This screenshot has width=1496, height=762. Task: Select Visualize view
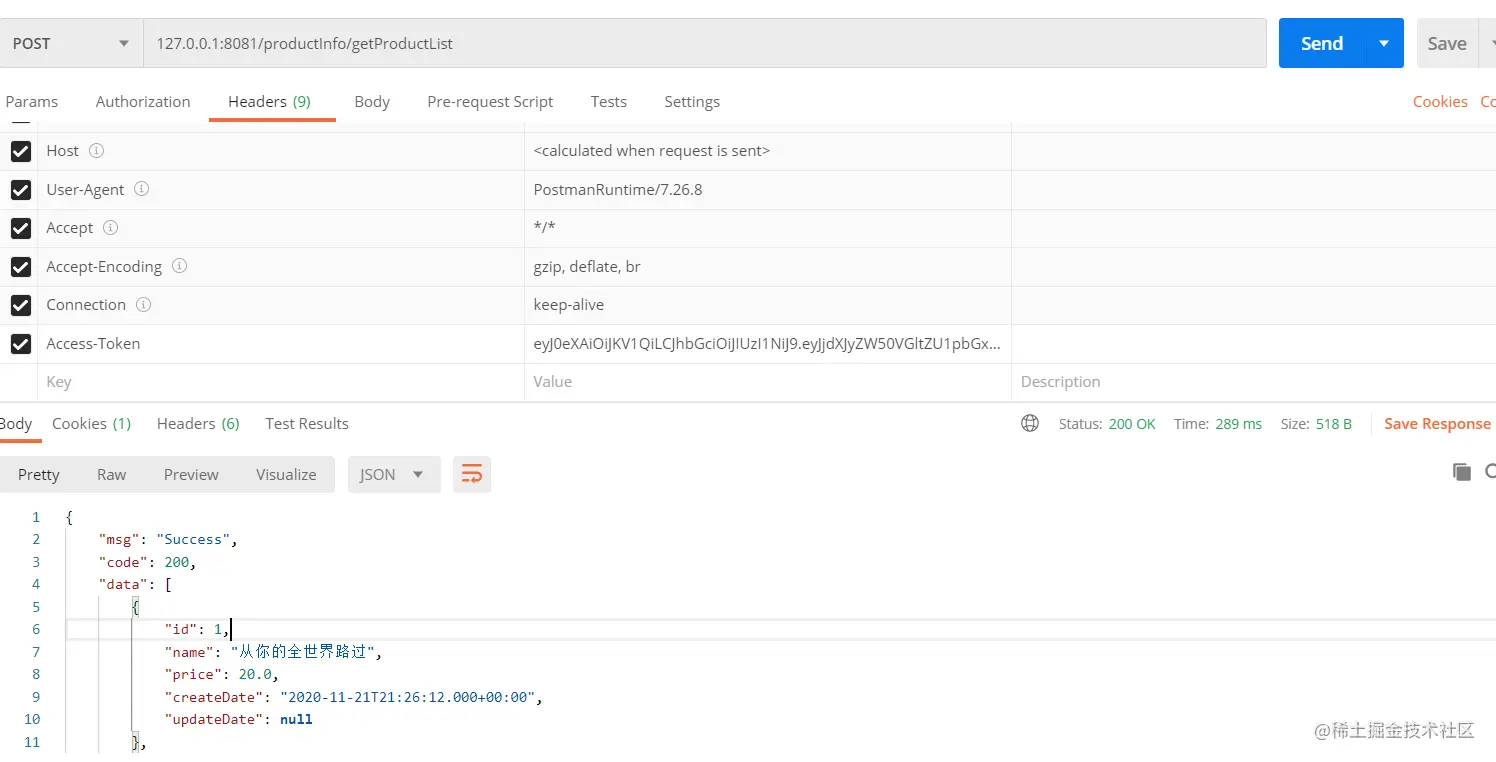(x=286, y=474)
